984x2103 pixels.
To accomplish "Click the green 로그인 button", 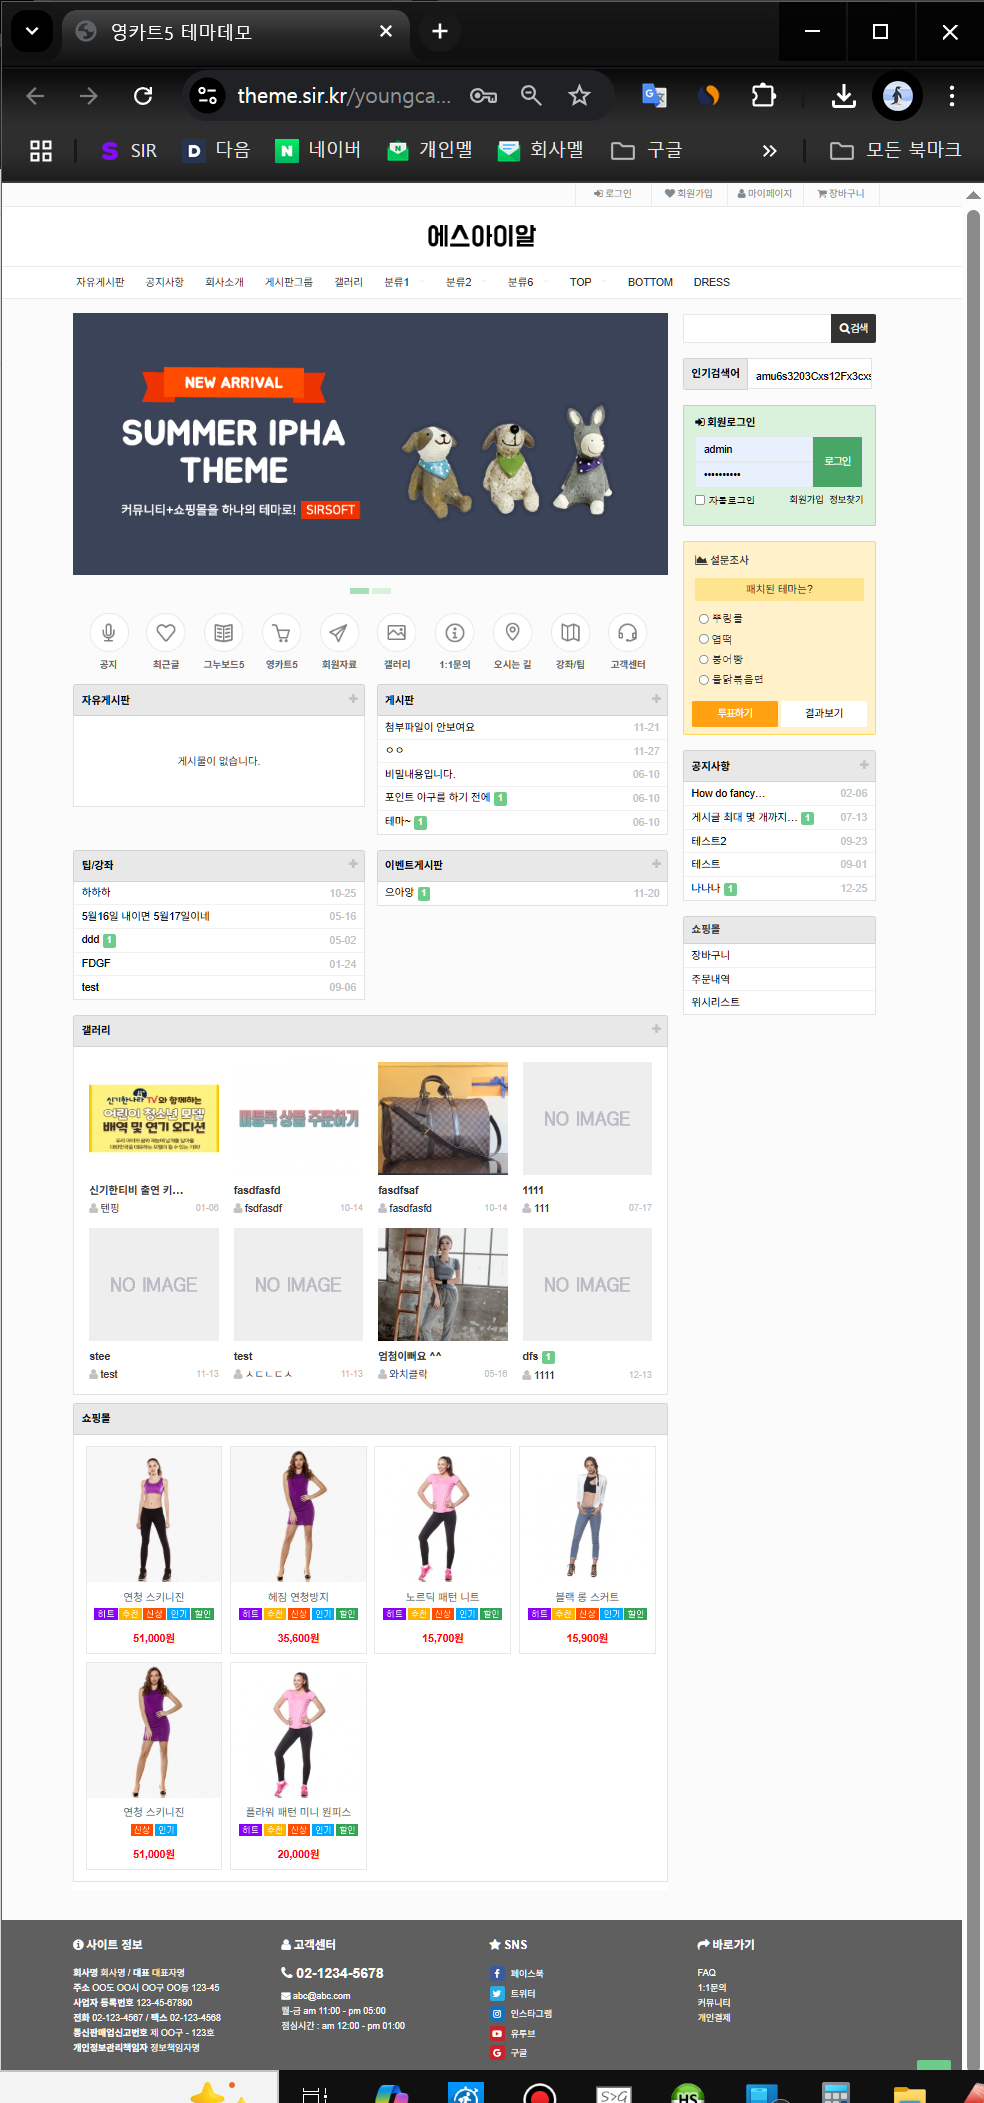I will click(837, 461).
